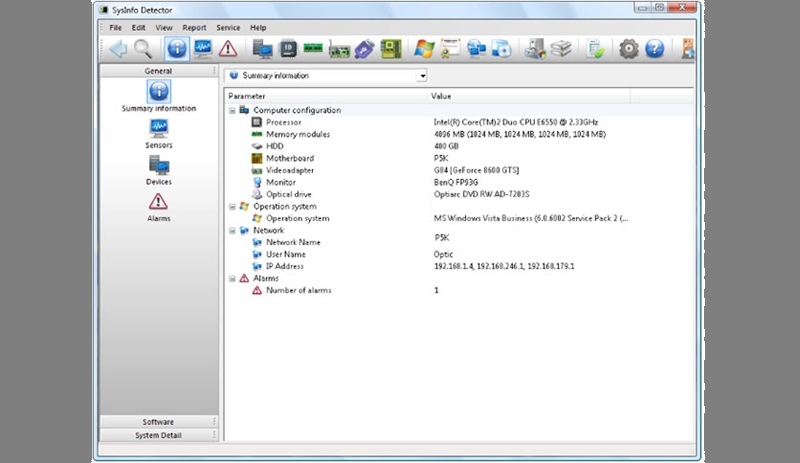The height and width of the screenshot is (463, 800).
Task: Select the Monitor row
Action: click(x=459, y=182)
